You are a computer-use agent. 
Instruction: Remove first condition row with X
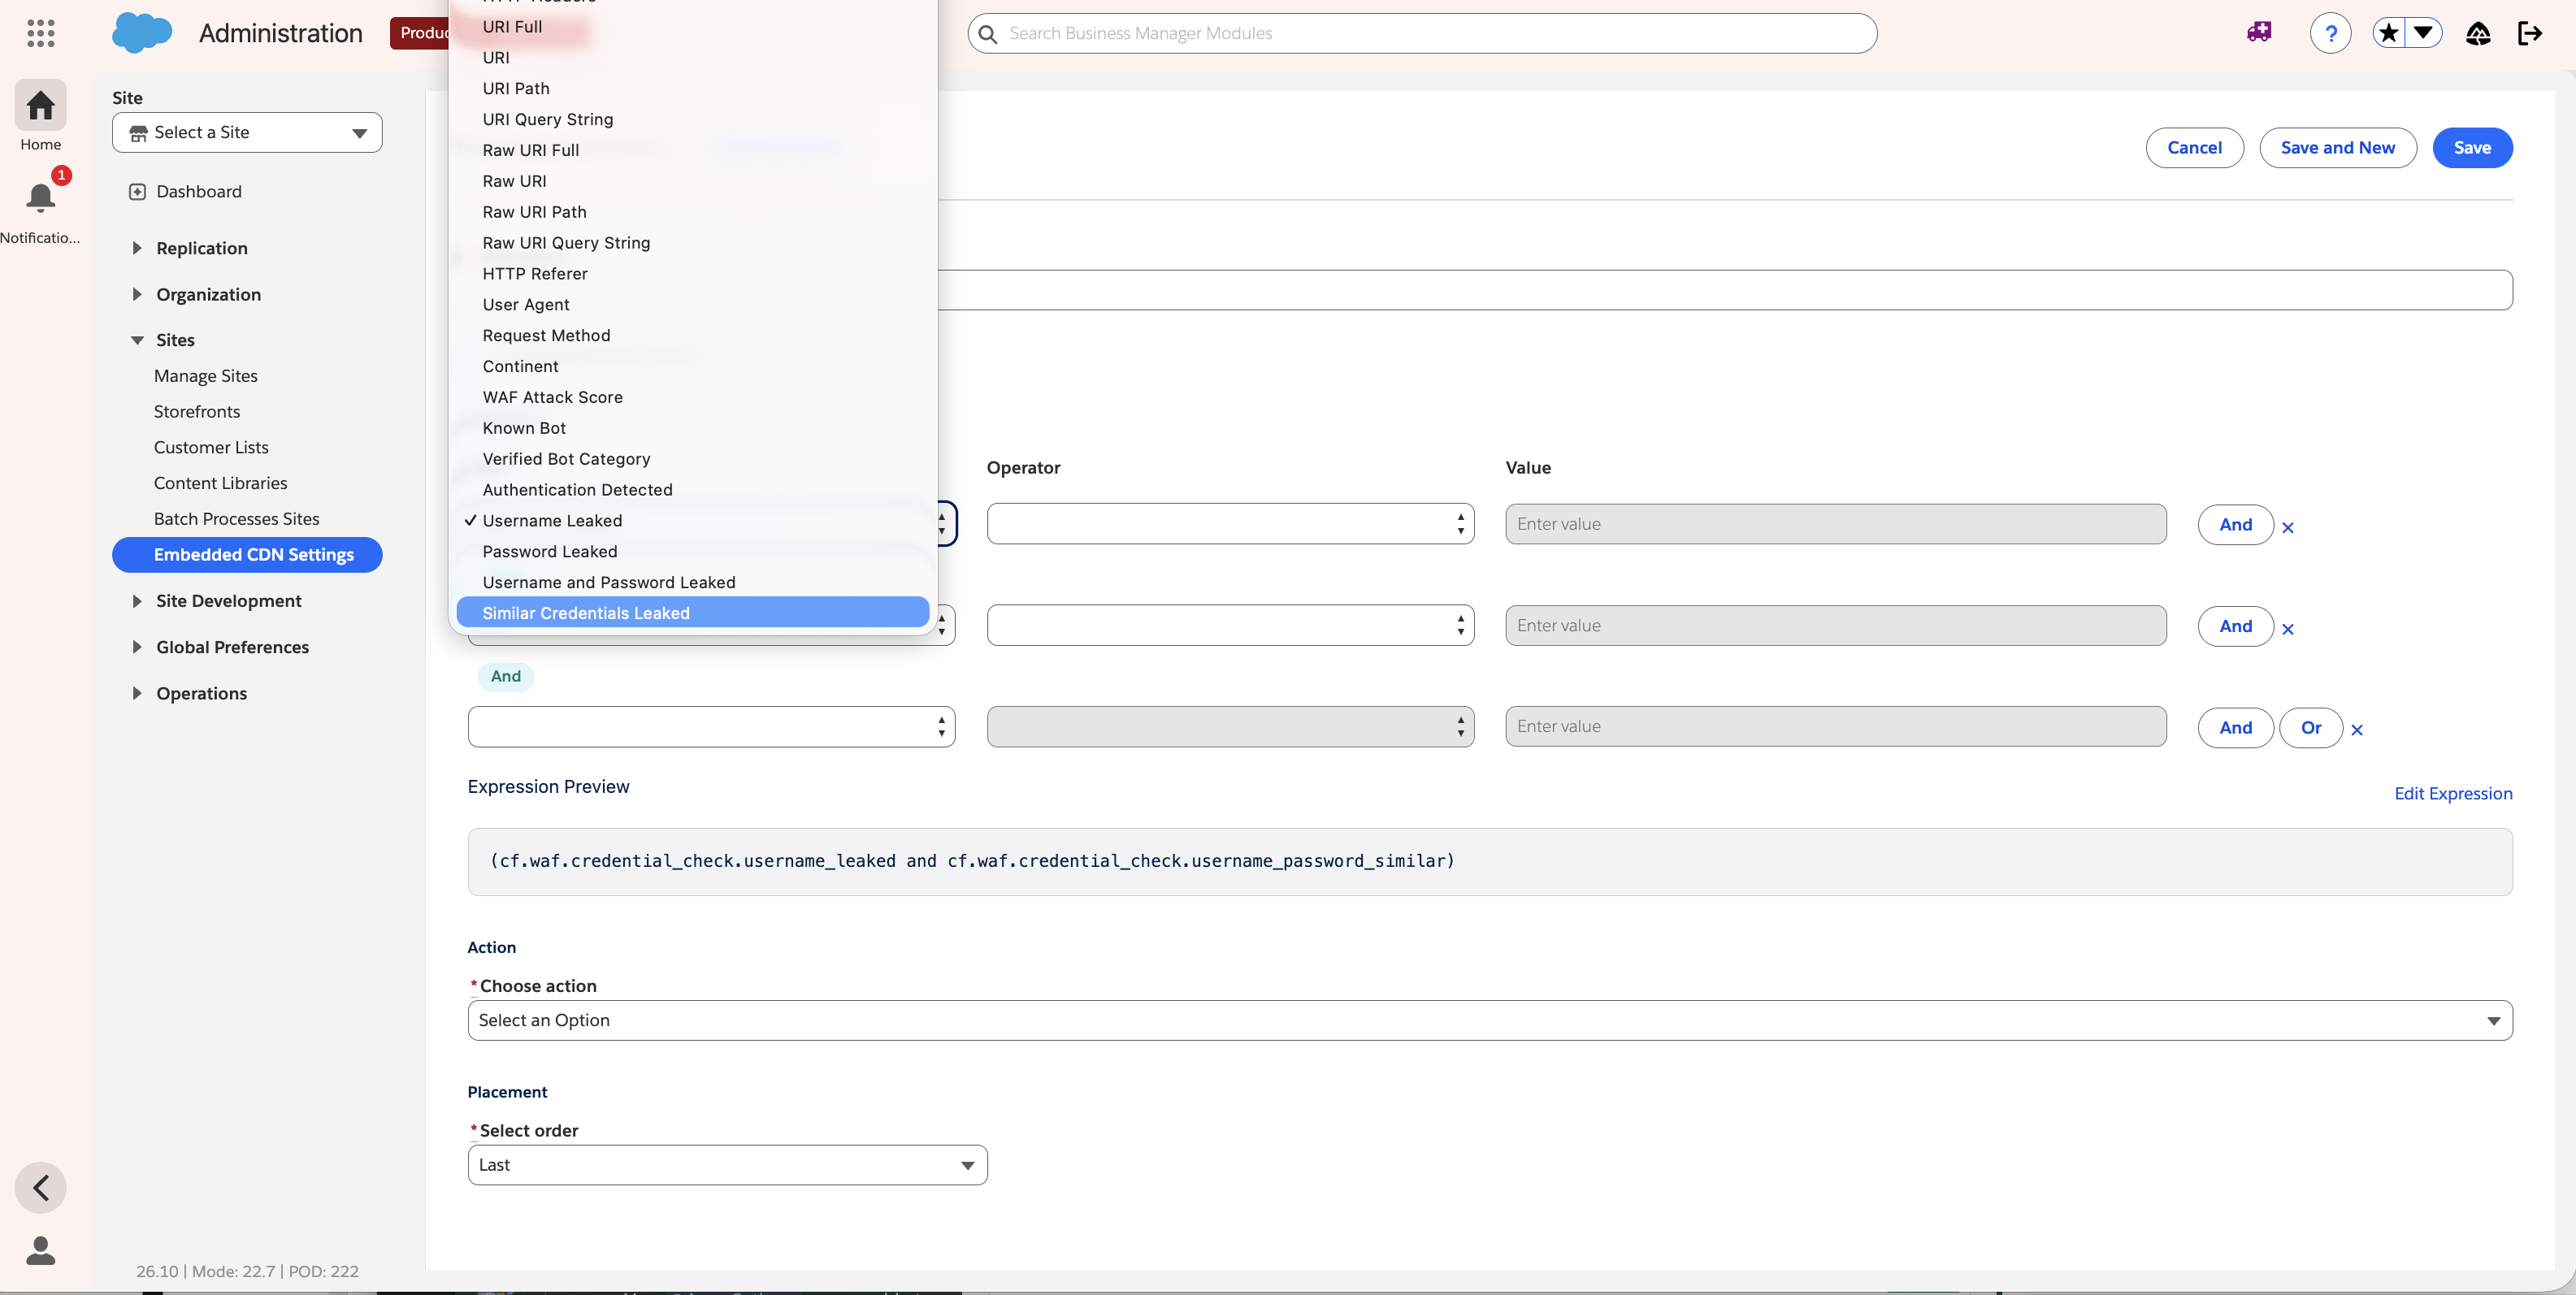point(2287,527)
